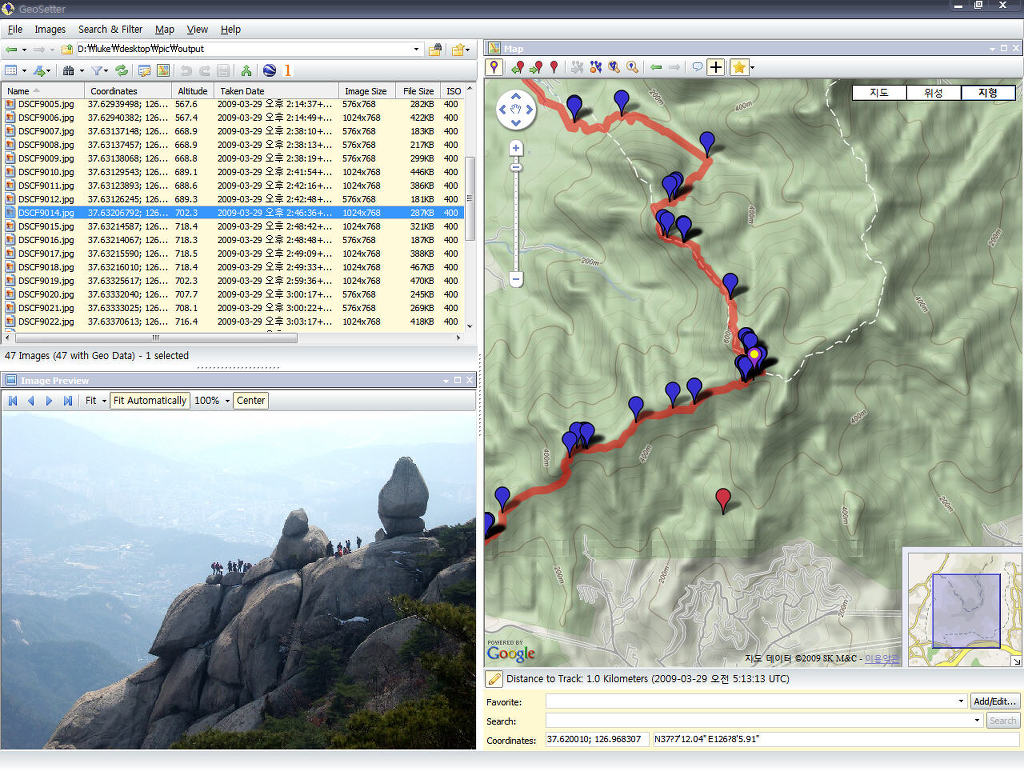Open the Favorite combo box dropdown
This screenshot has height=771, width=1024.
point(961,702)
